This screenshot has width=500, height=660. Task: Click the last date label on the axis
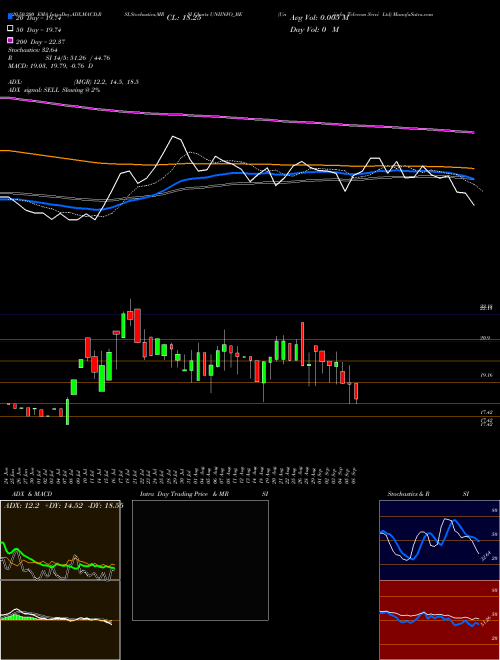point(356,476)
